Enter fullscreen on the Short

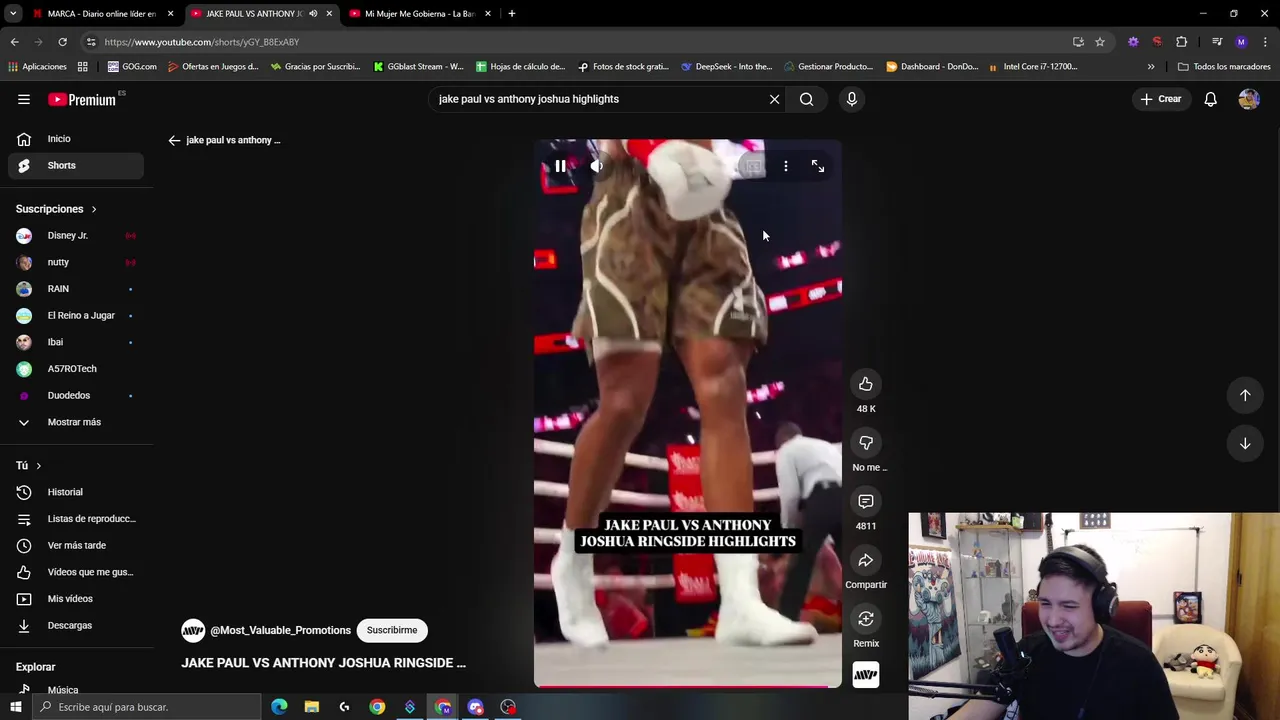(x=818, y=166)
